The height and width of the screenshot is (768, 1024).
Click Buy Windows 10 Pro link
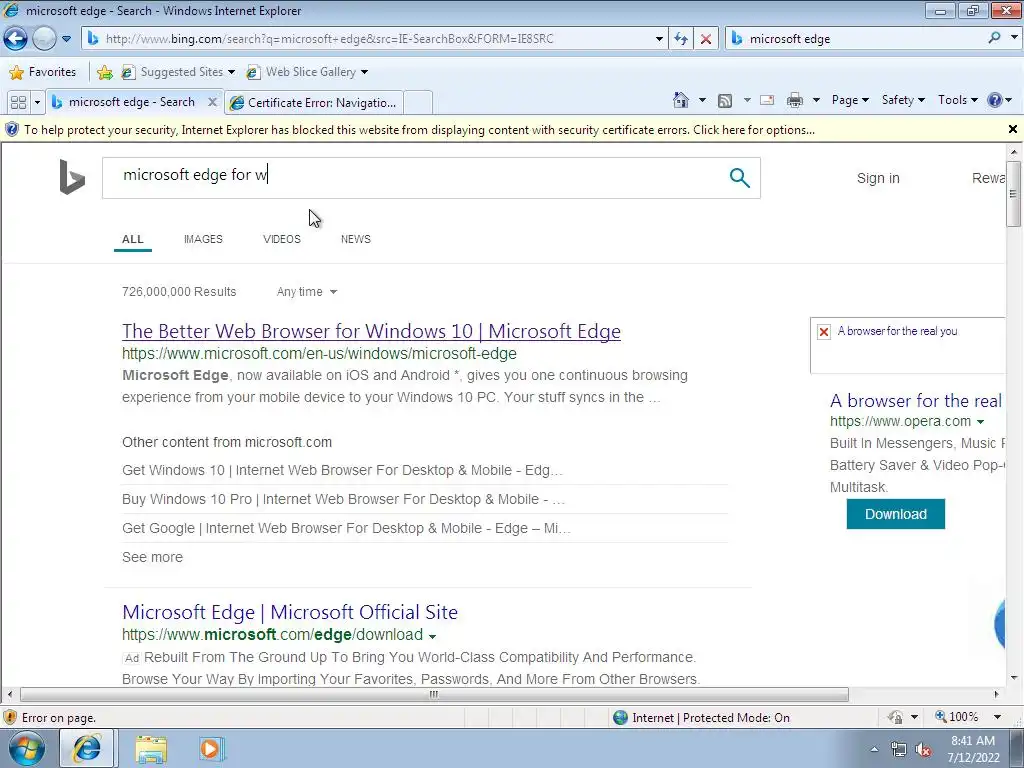(344, 499)
